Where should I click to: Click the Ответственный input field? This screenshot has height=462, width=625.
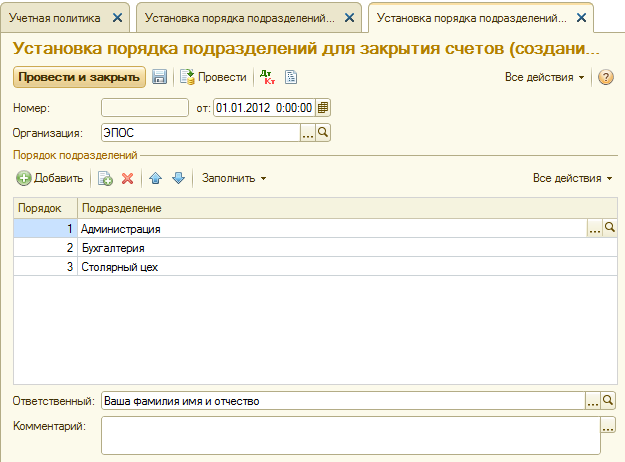pyautogui.click(x=343, y=401)
